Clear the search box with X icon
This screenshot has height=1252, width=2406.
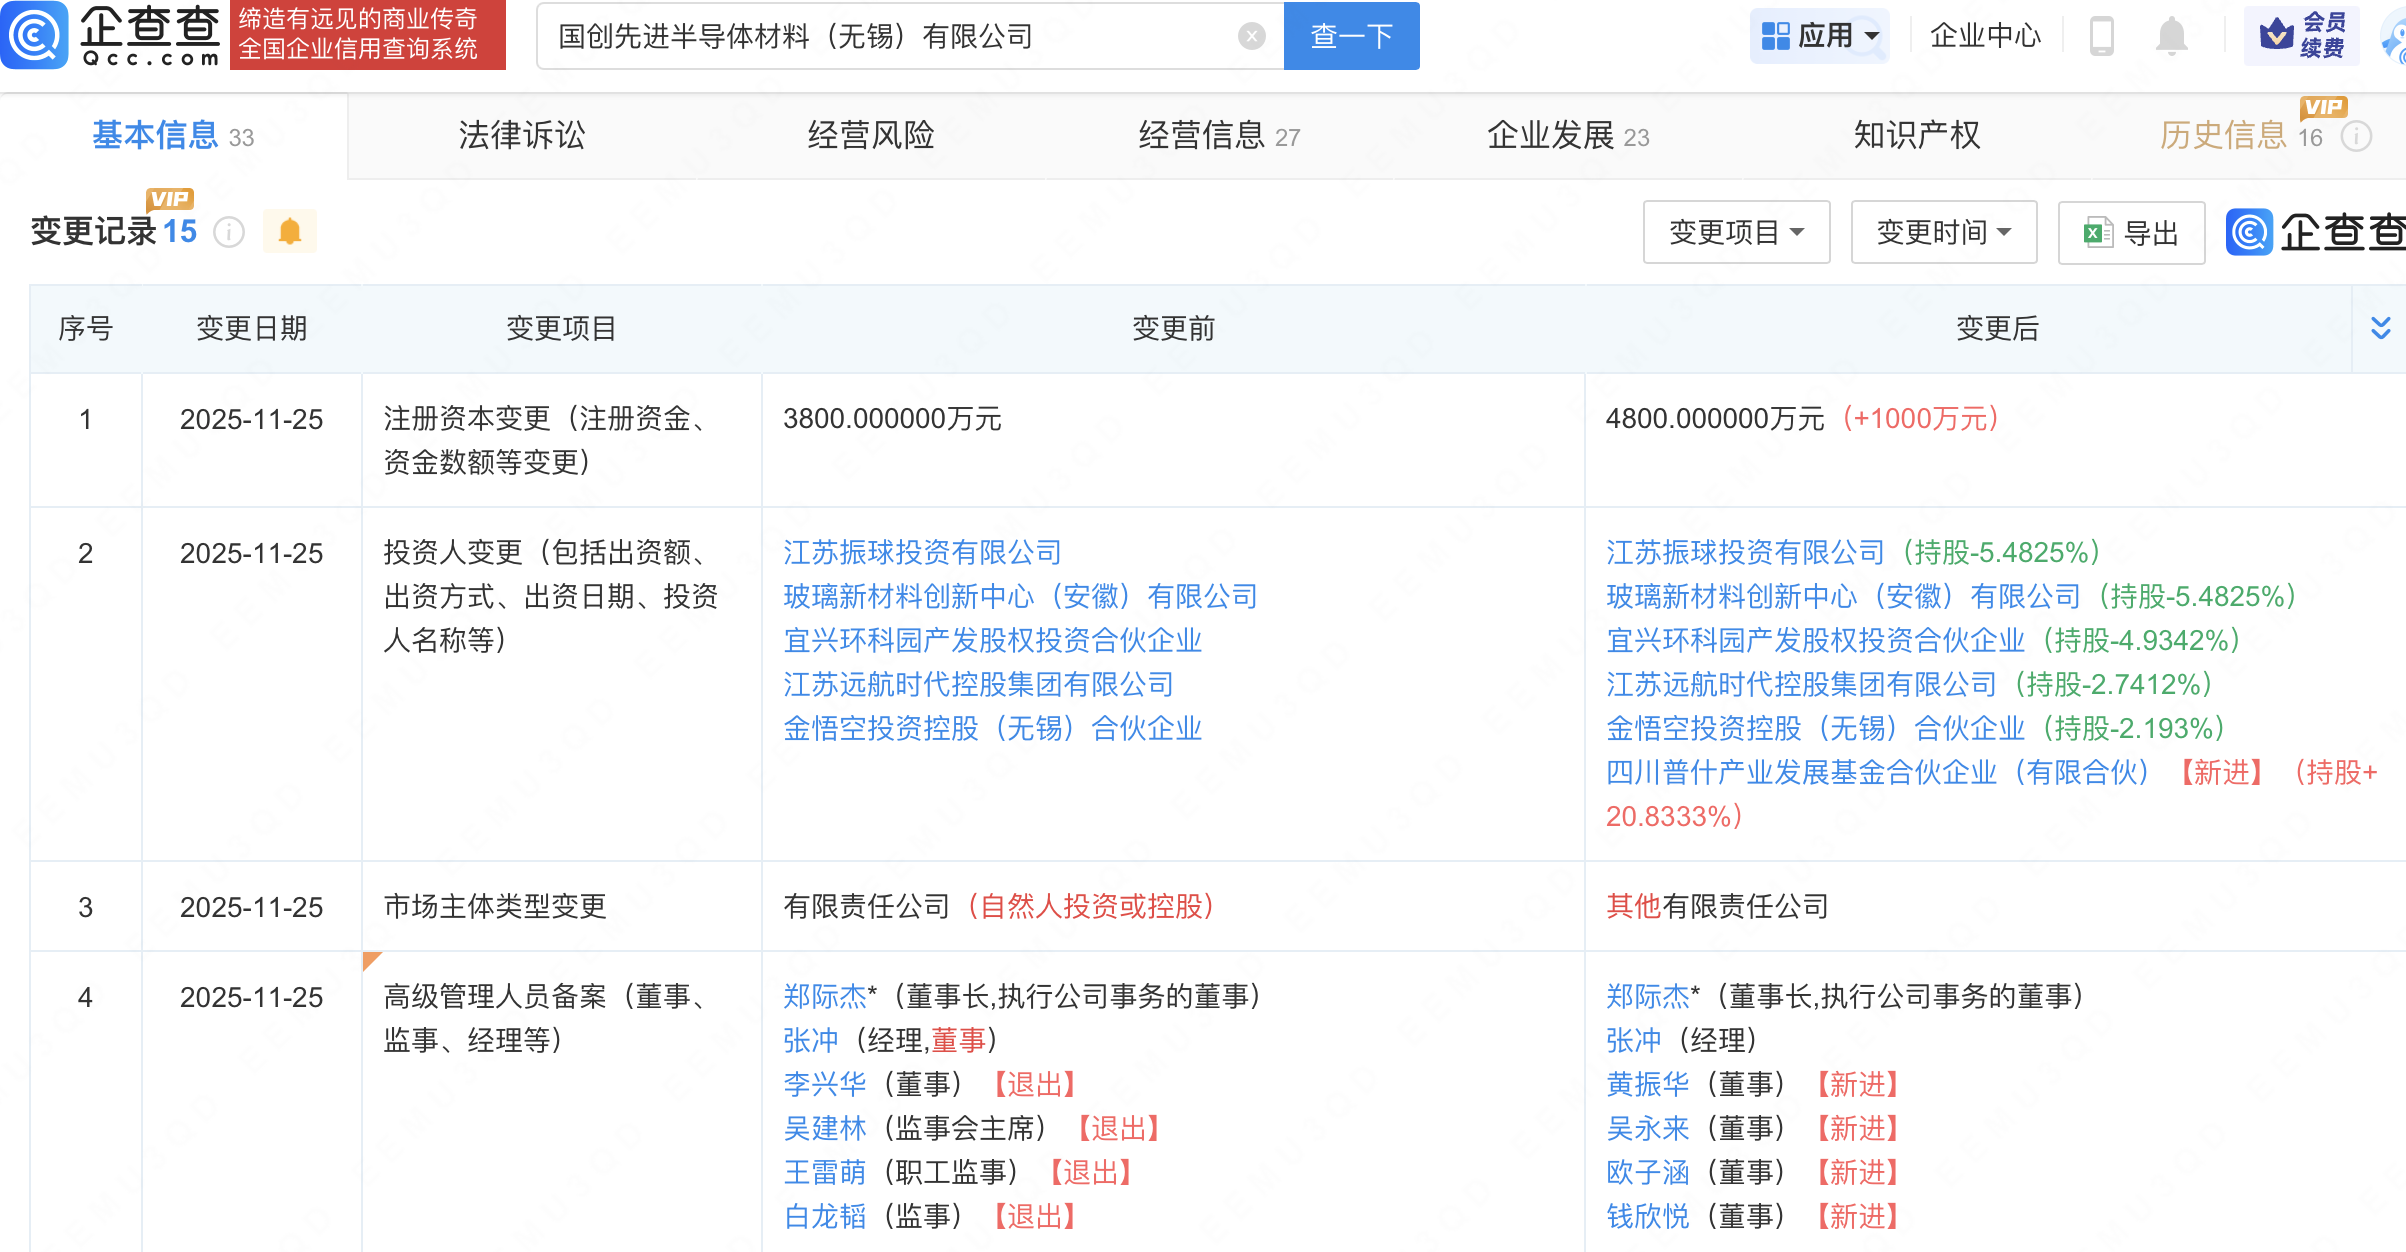click(x=1251, y=37)
